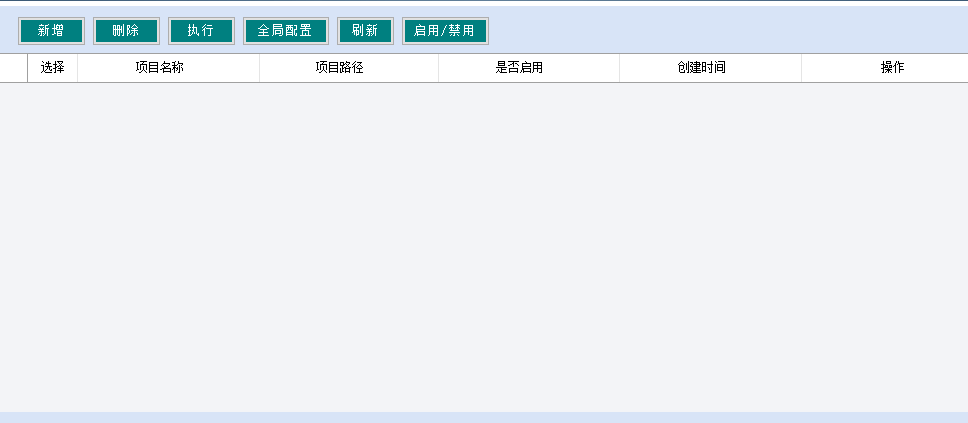The image size is (968, 423).
Task: Click the 创建时间 column header
Action: [710, 68]
